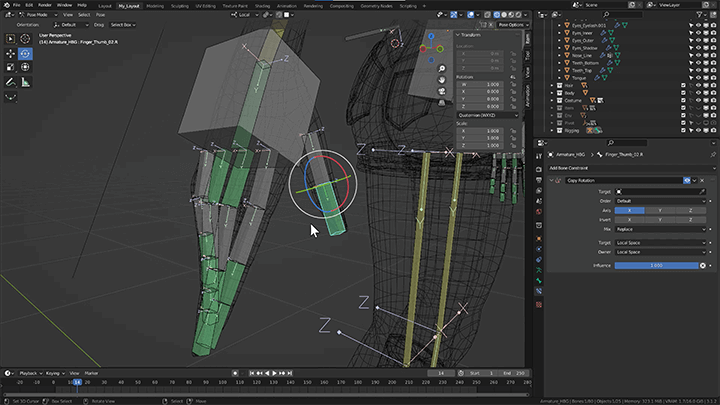Open the Orientation Default dropdown

(x=71, y=25)
